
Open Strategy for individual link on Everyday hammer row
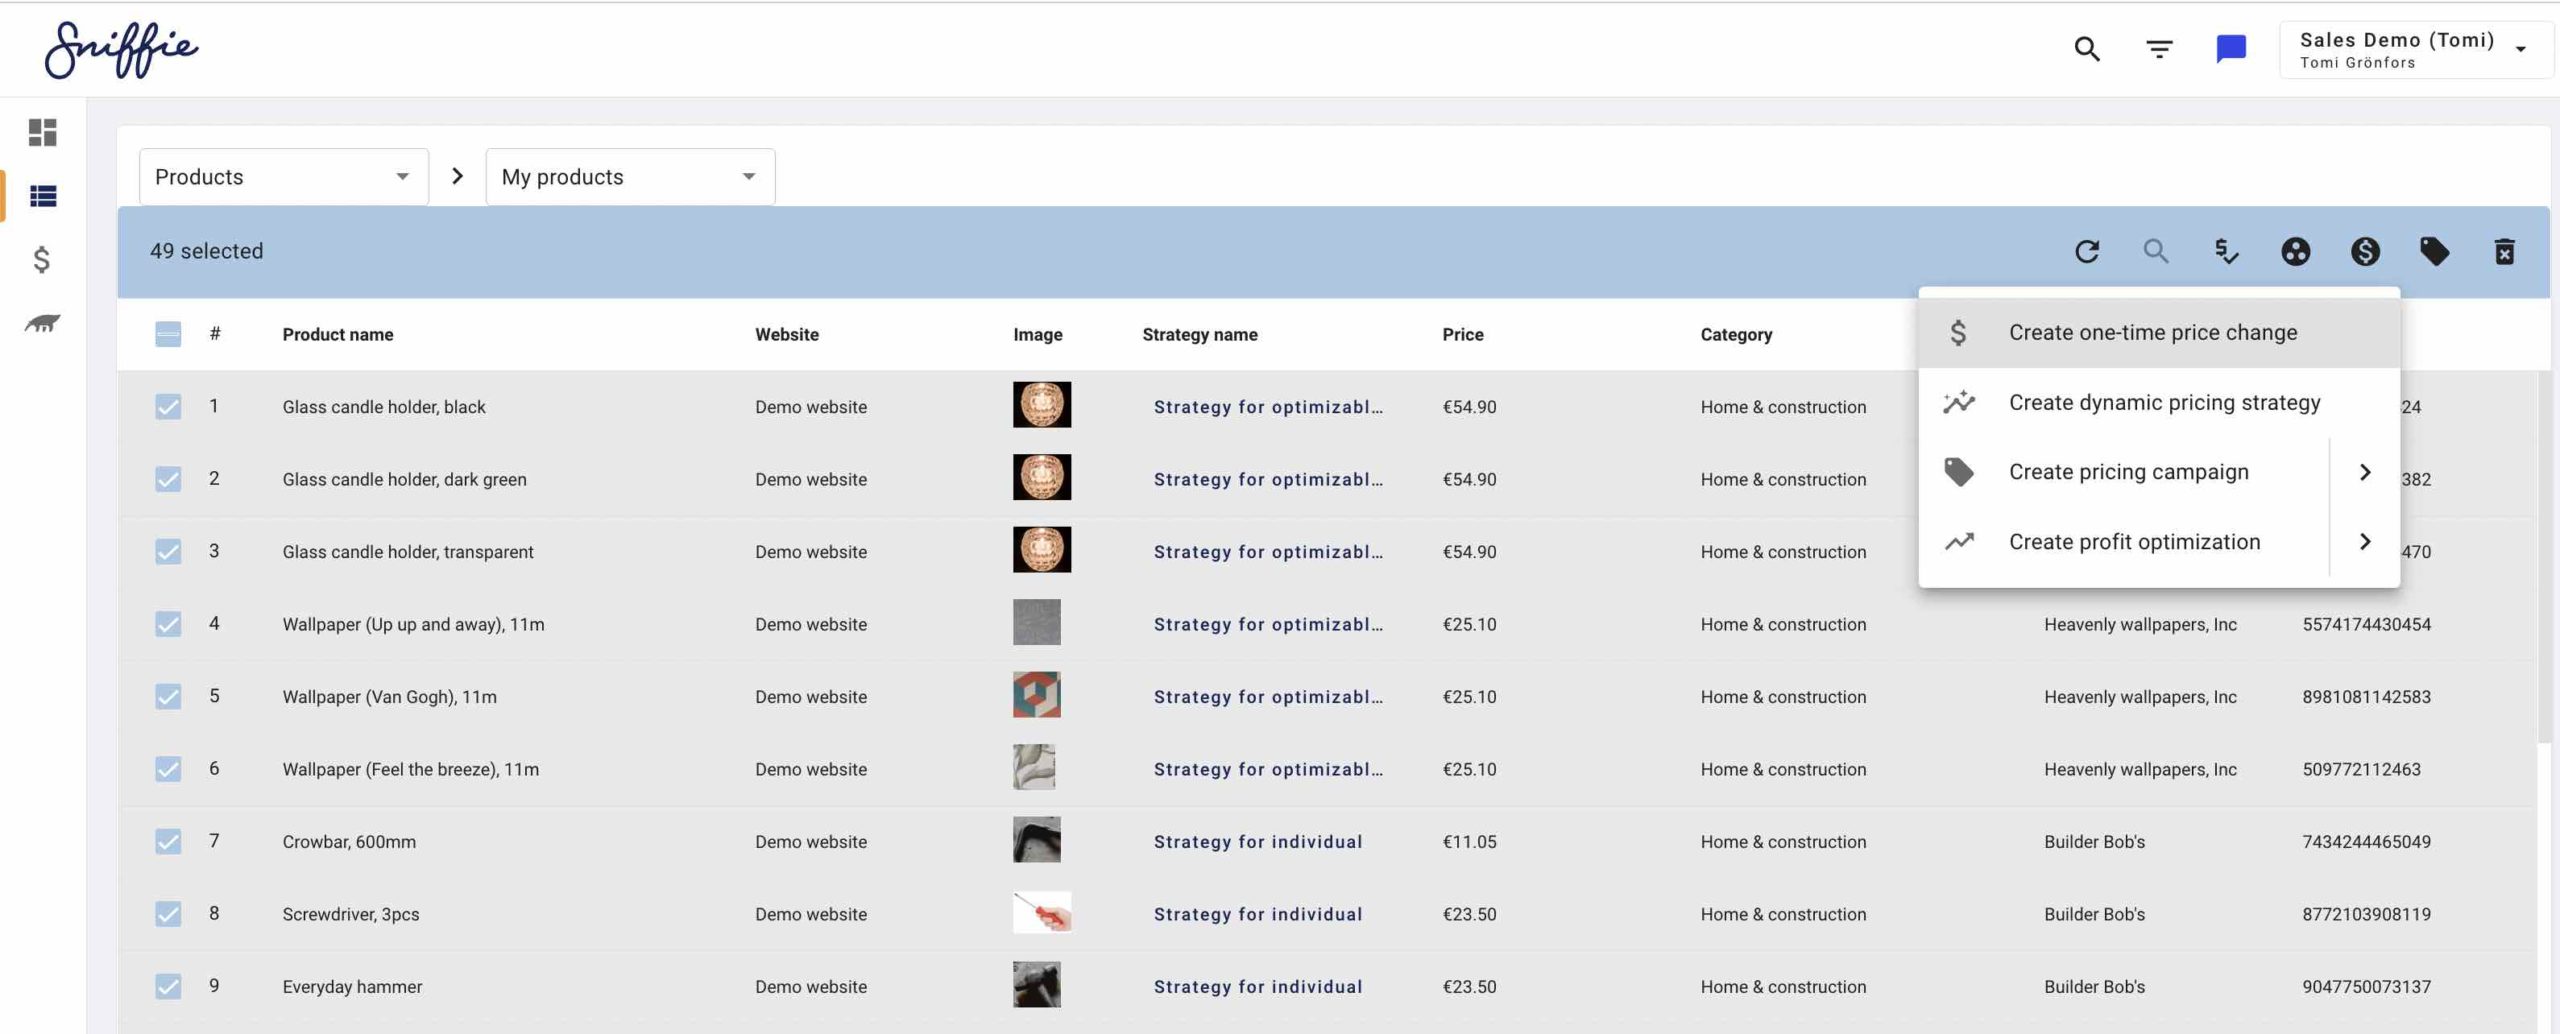[x=1258, y=987]
